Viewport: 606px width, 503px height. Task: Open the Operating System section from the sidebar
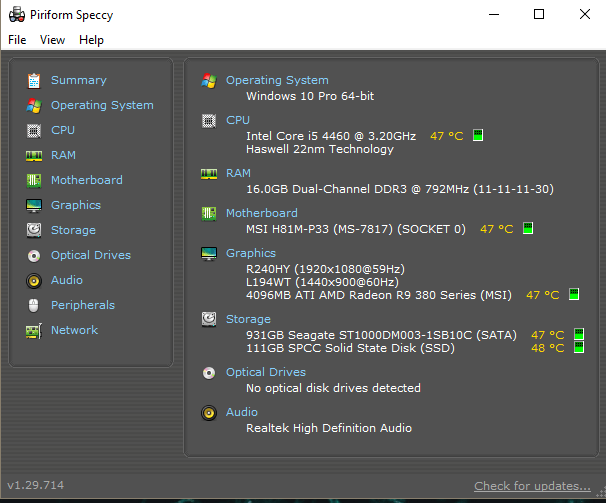(102, 105)
